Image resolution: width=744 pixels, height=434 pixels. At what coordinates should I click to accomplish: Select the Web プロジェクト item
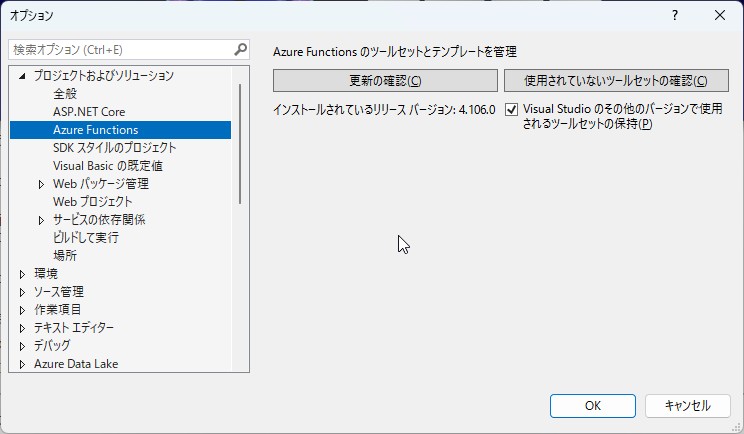point(93,202)
